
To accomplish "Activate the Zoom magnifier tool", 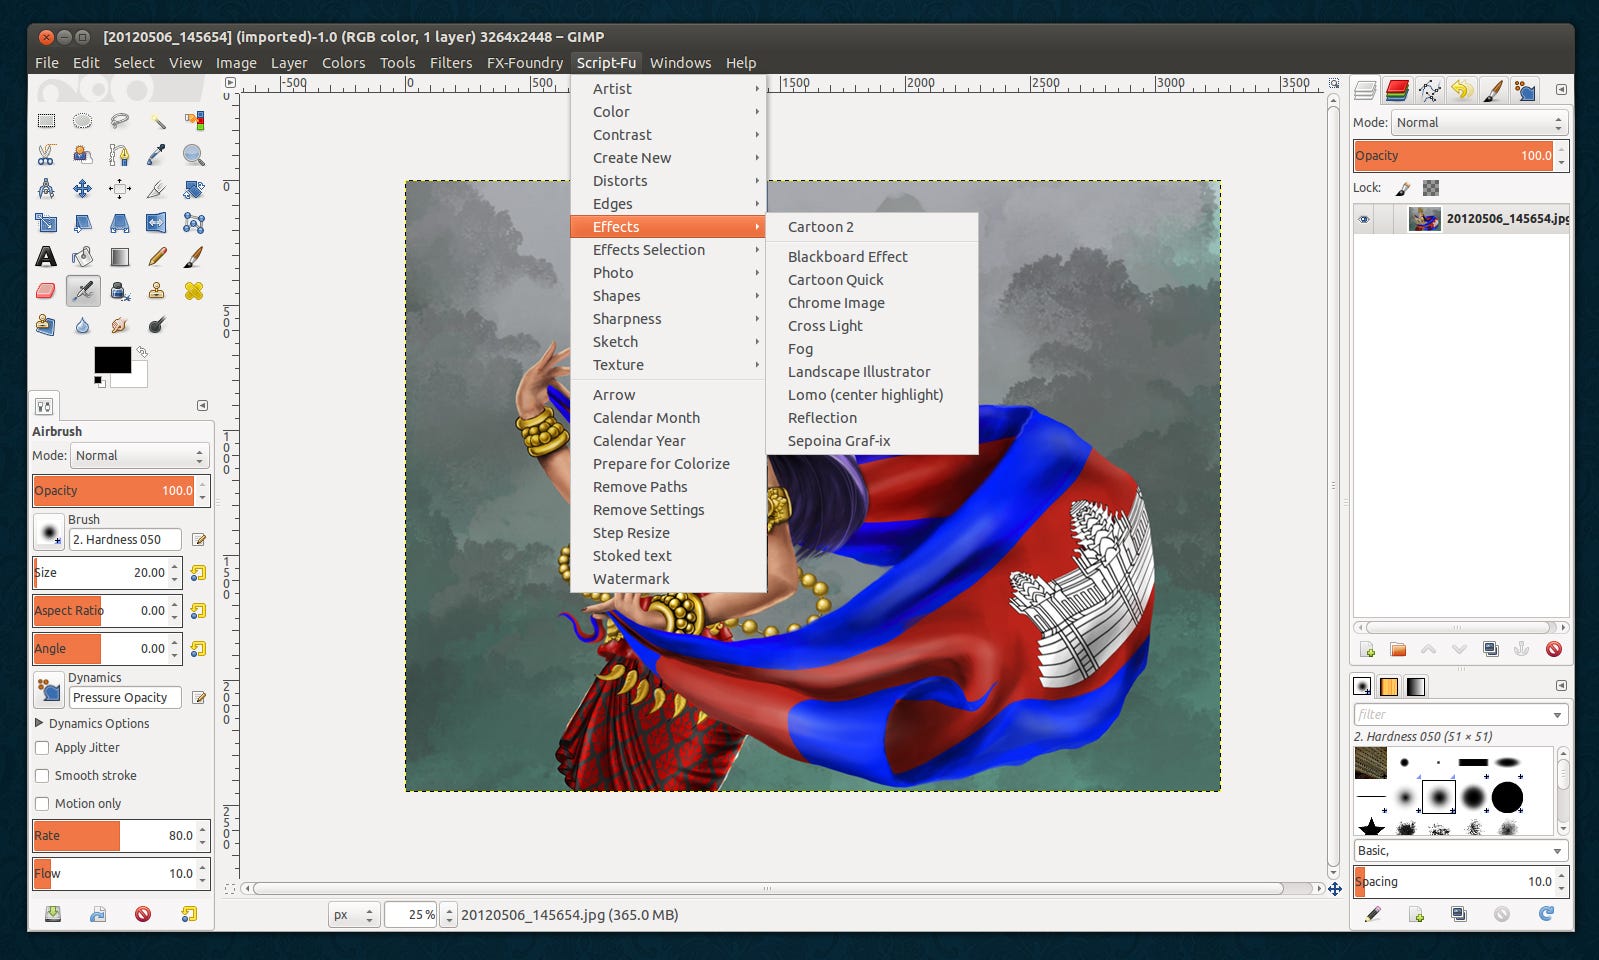I will point(194,155).
